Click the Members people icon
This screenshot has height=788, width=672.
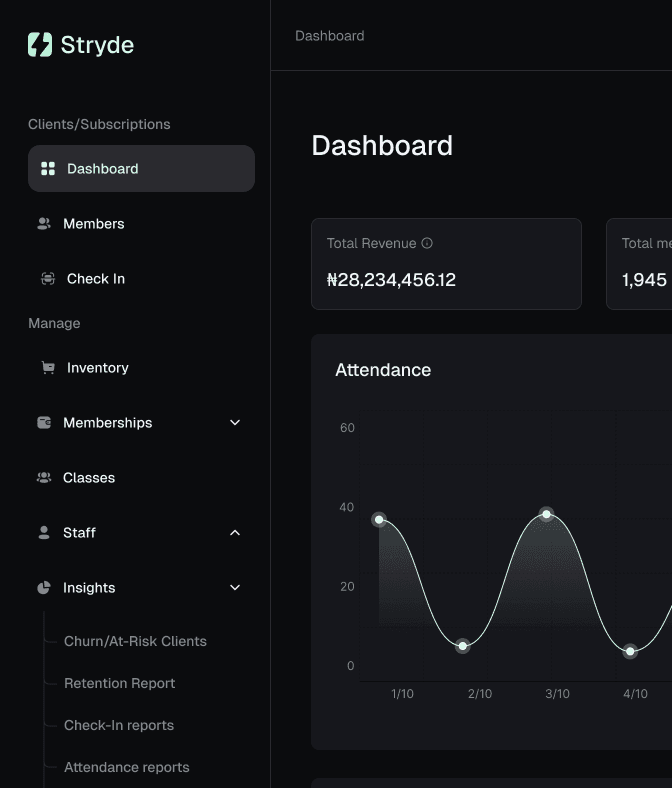tap(44, 224)
